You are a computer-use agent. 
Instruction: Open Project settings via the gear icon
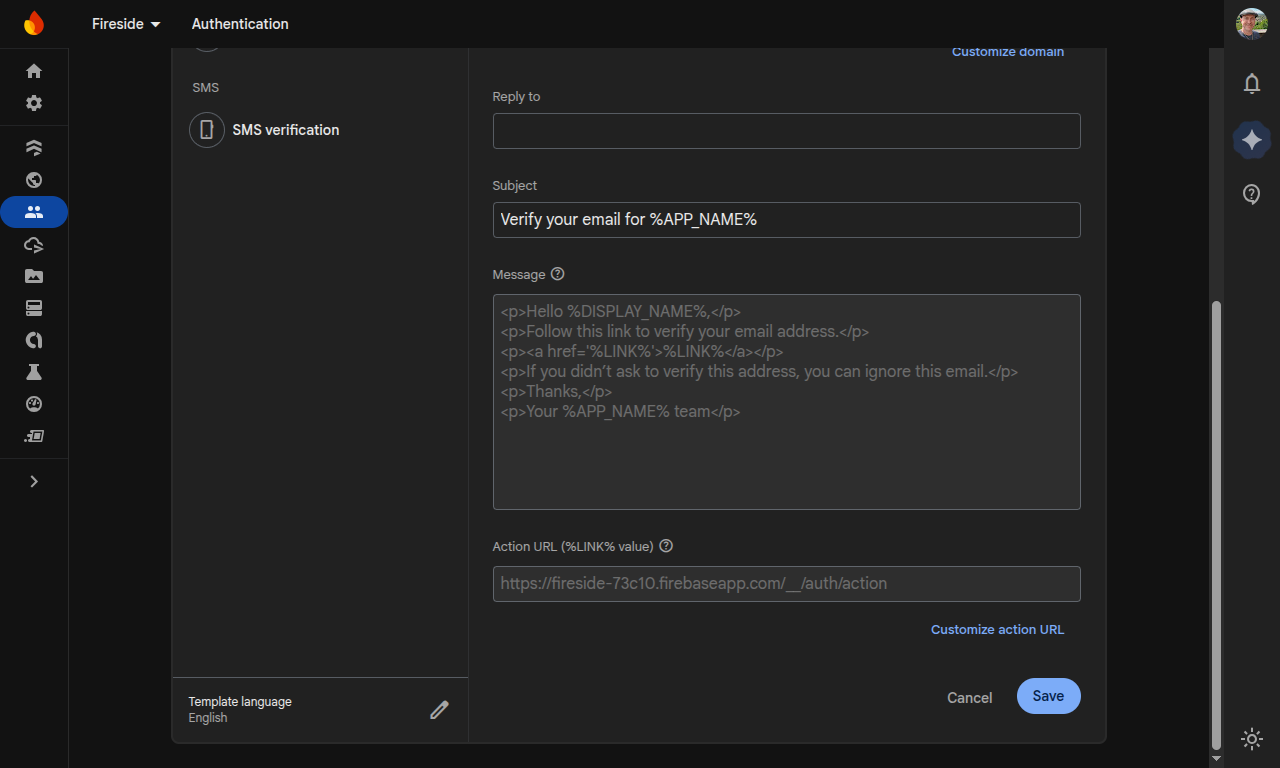(x=33, y=103)
